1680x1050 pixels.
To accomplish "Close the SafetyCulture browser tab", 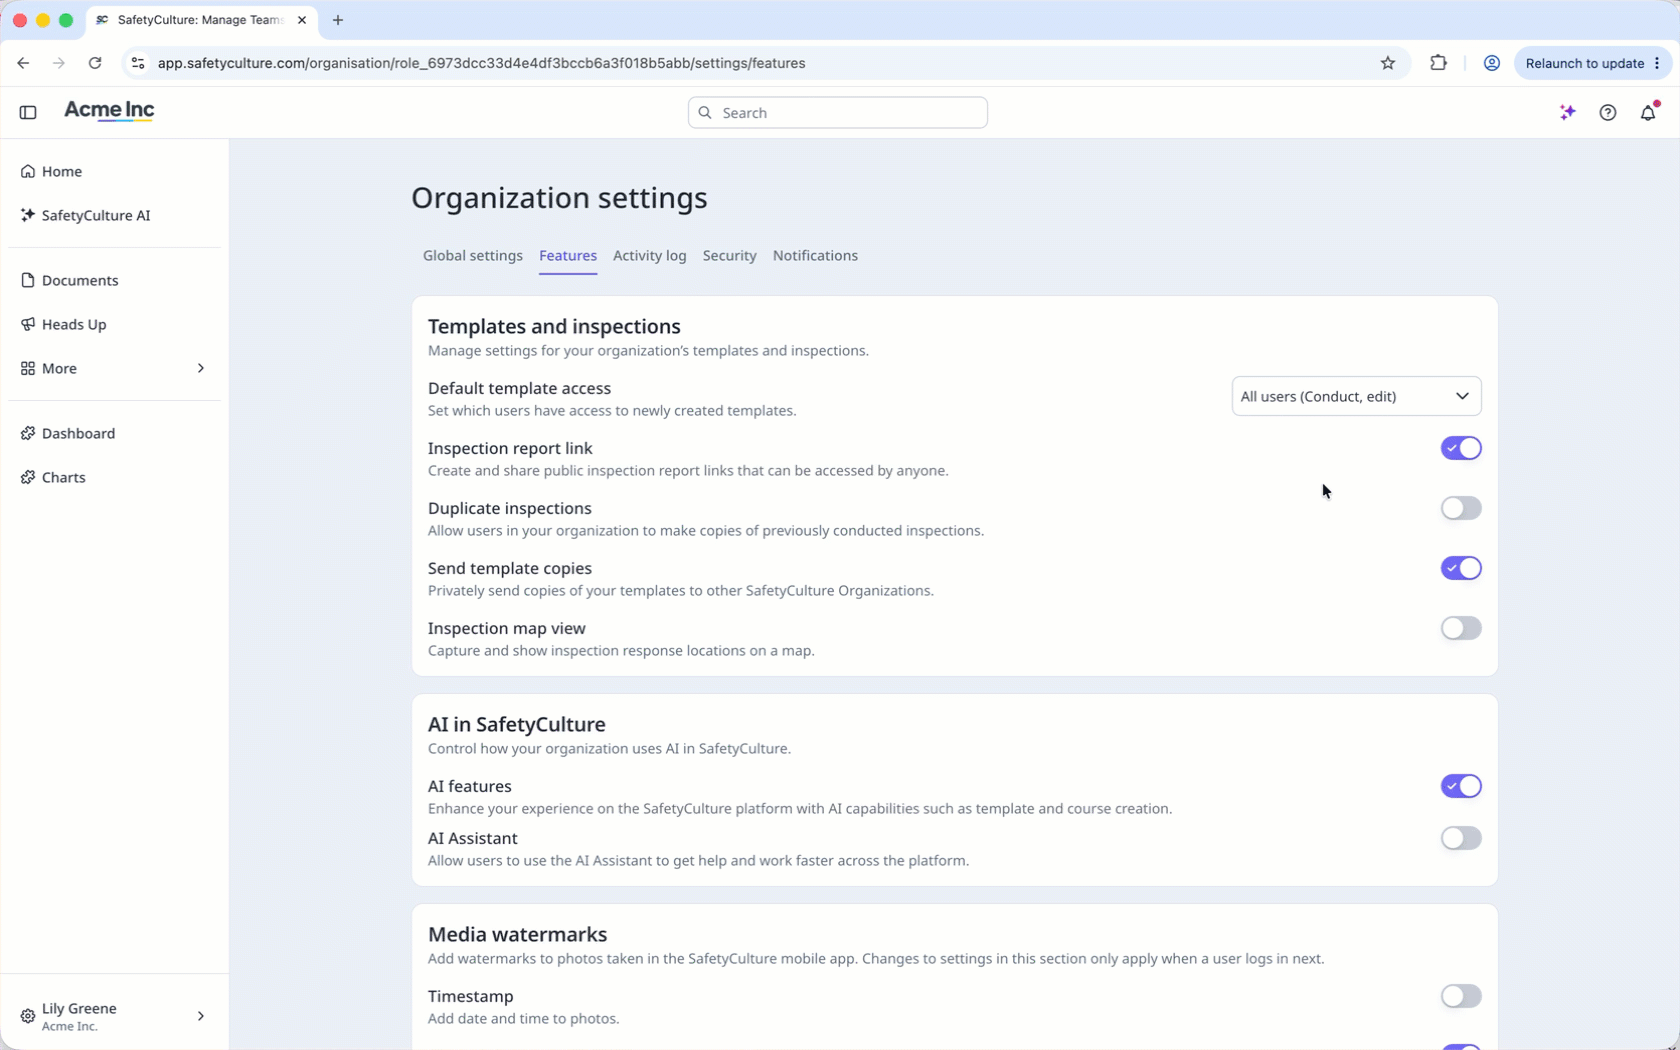I will tap(302, 20).
